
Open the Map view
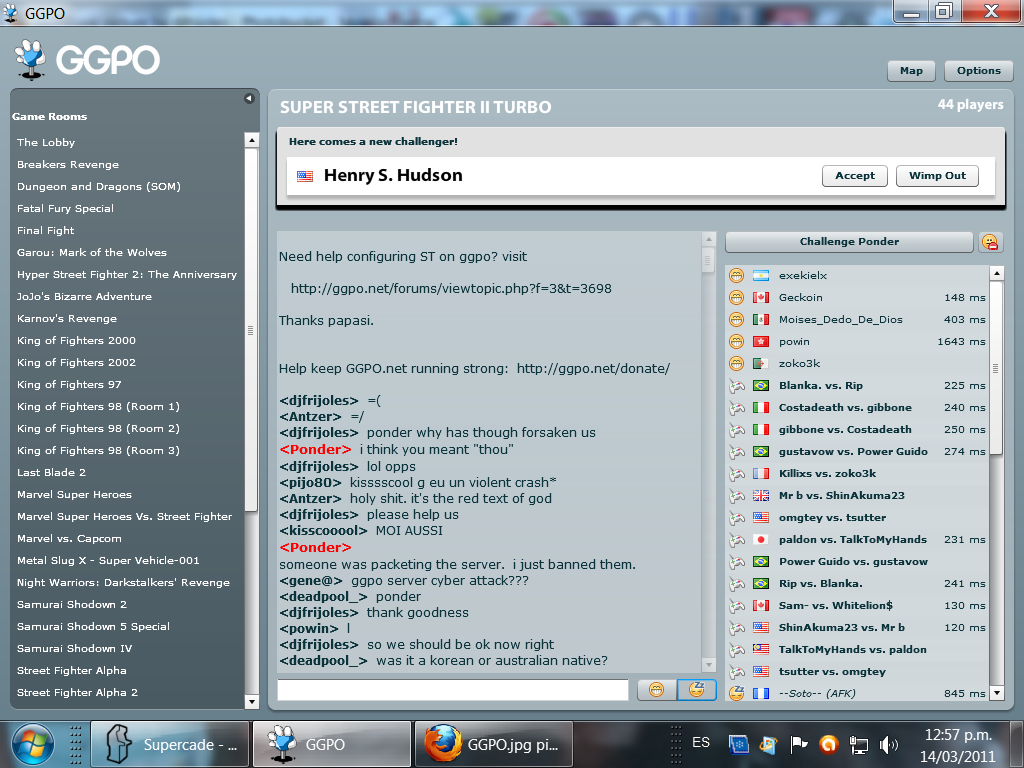(x=911, y=71)
